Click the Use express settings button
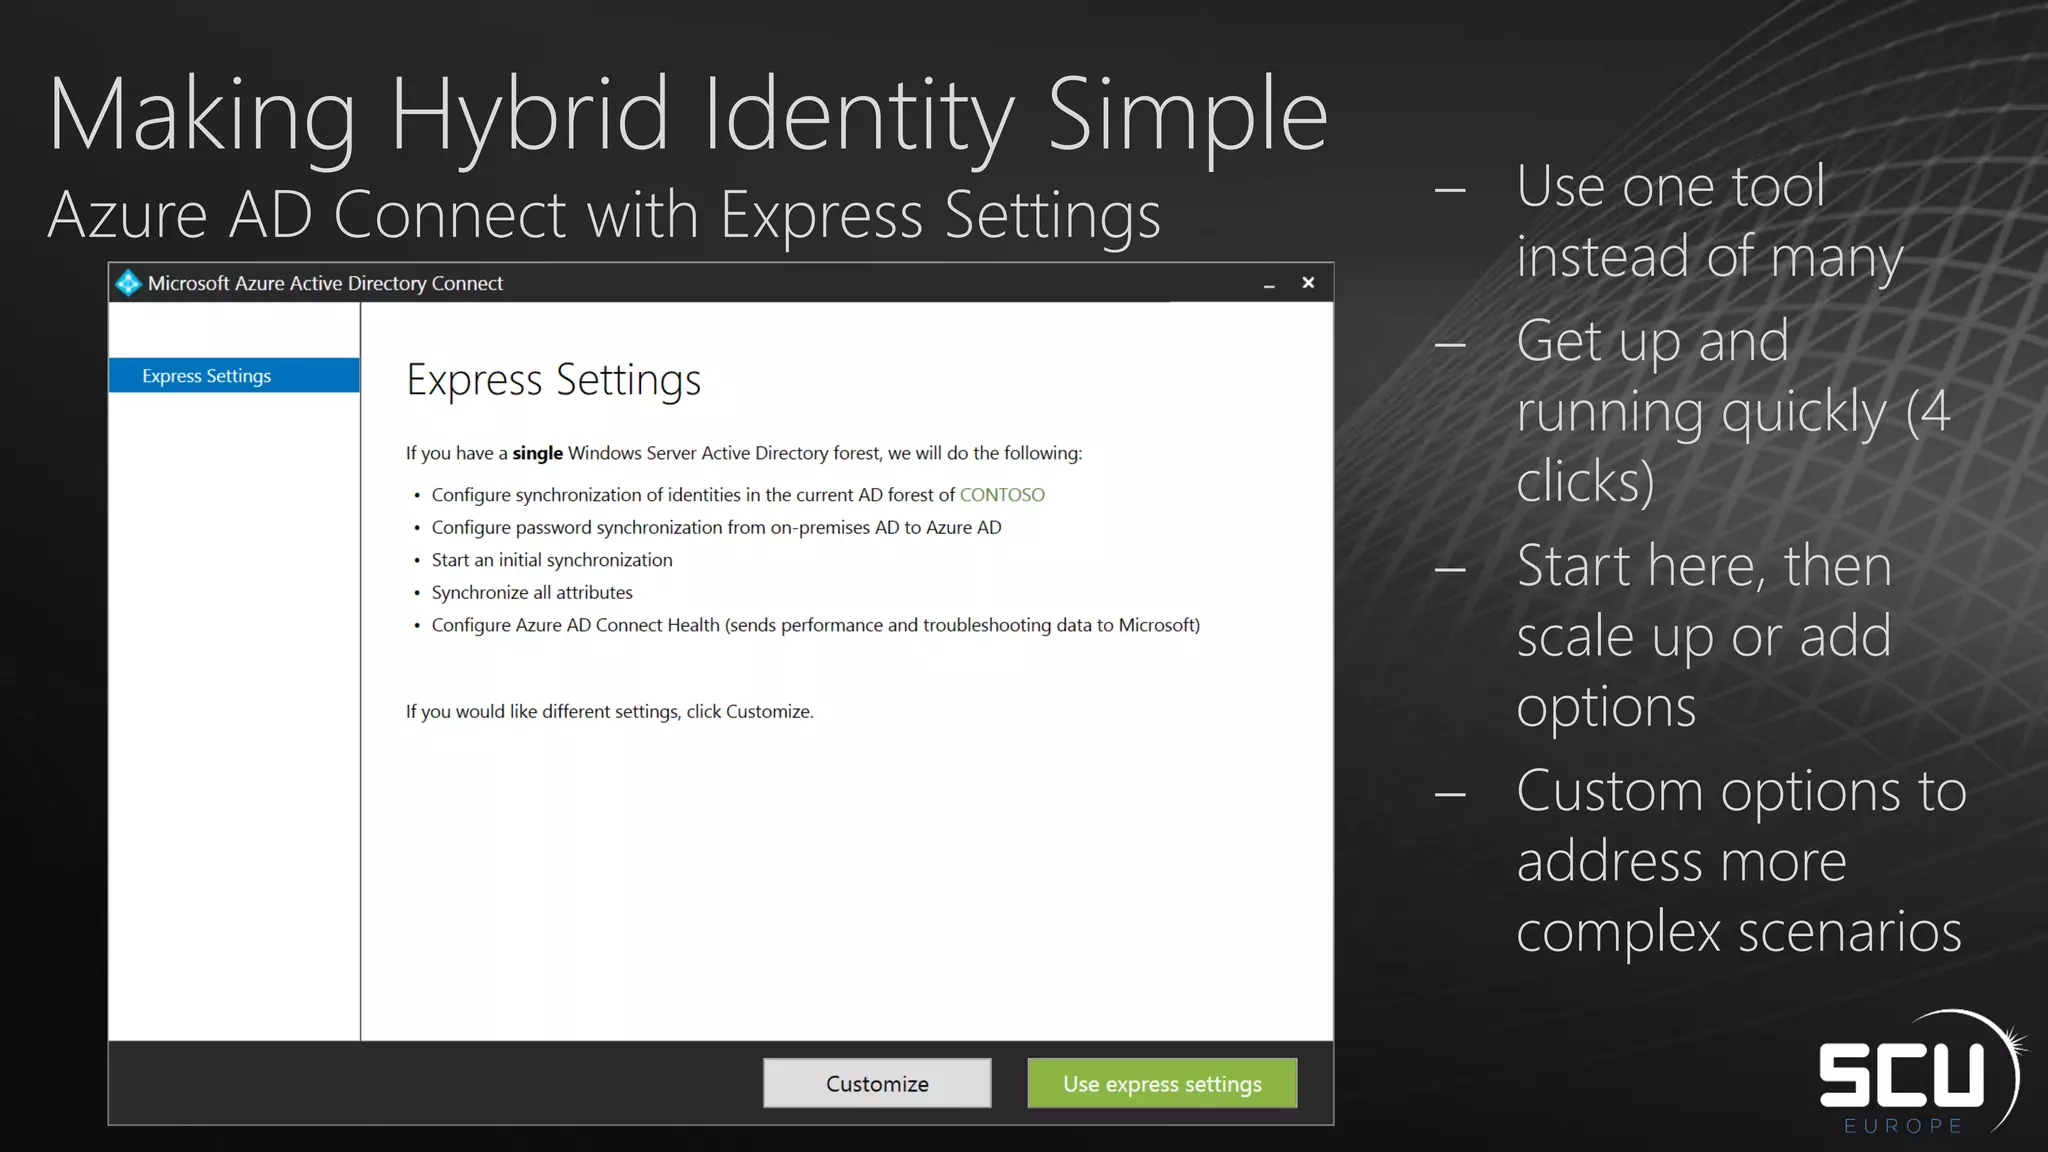This screenshot has height=1152, width=2048. tap(1162, 1083)
